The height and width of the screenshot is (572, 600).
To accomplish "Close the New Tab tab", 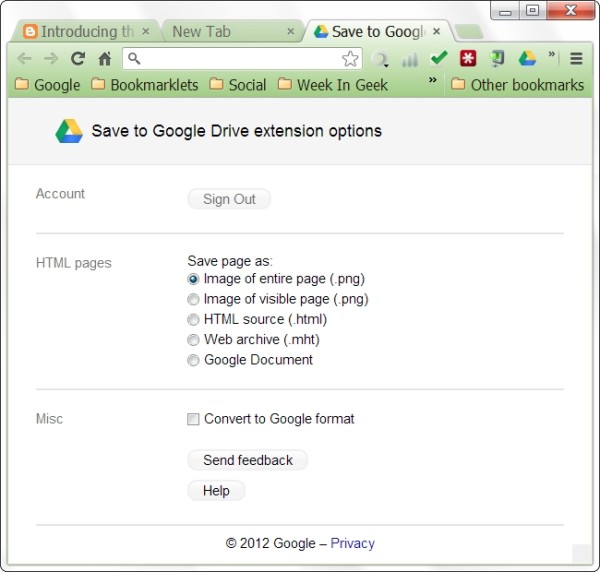I will click(x=291, y=31).
